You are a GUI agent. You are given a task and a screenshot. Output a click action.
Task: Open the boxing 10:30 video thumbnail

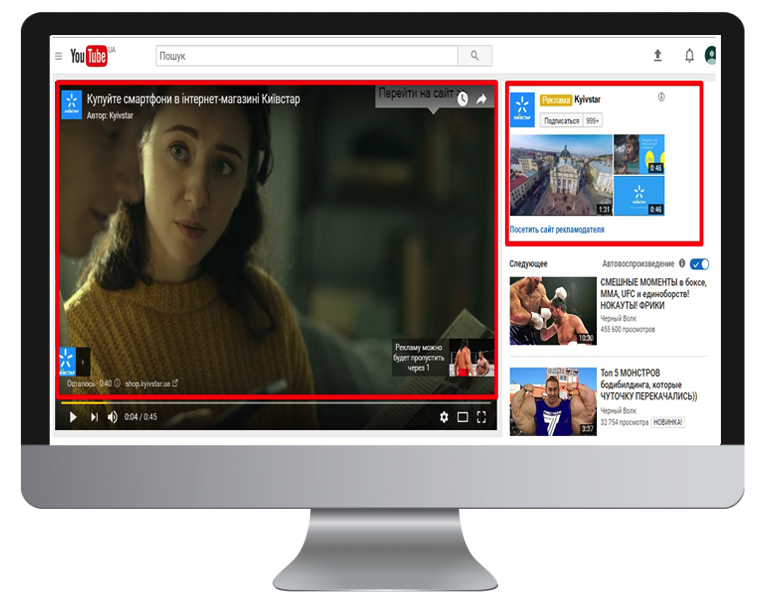(x=553, y=311)
